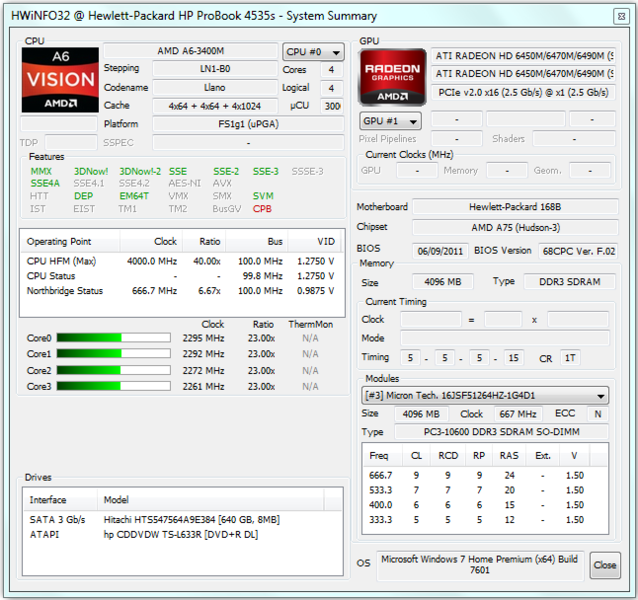Click the BIOS date 06/09/2011

440,251
